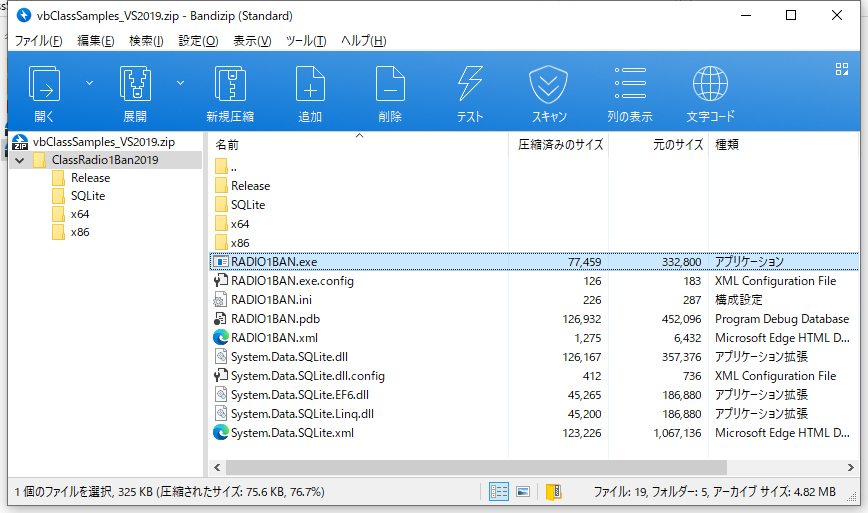Select RADIO1BAN.ini file

271,300
